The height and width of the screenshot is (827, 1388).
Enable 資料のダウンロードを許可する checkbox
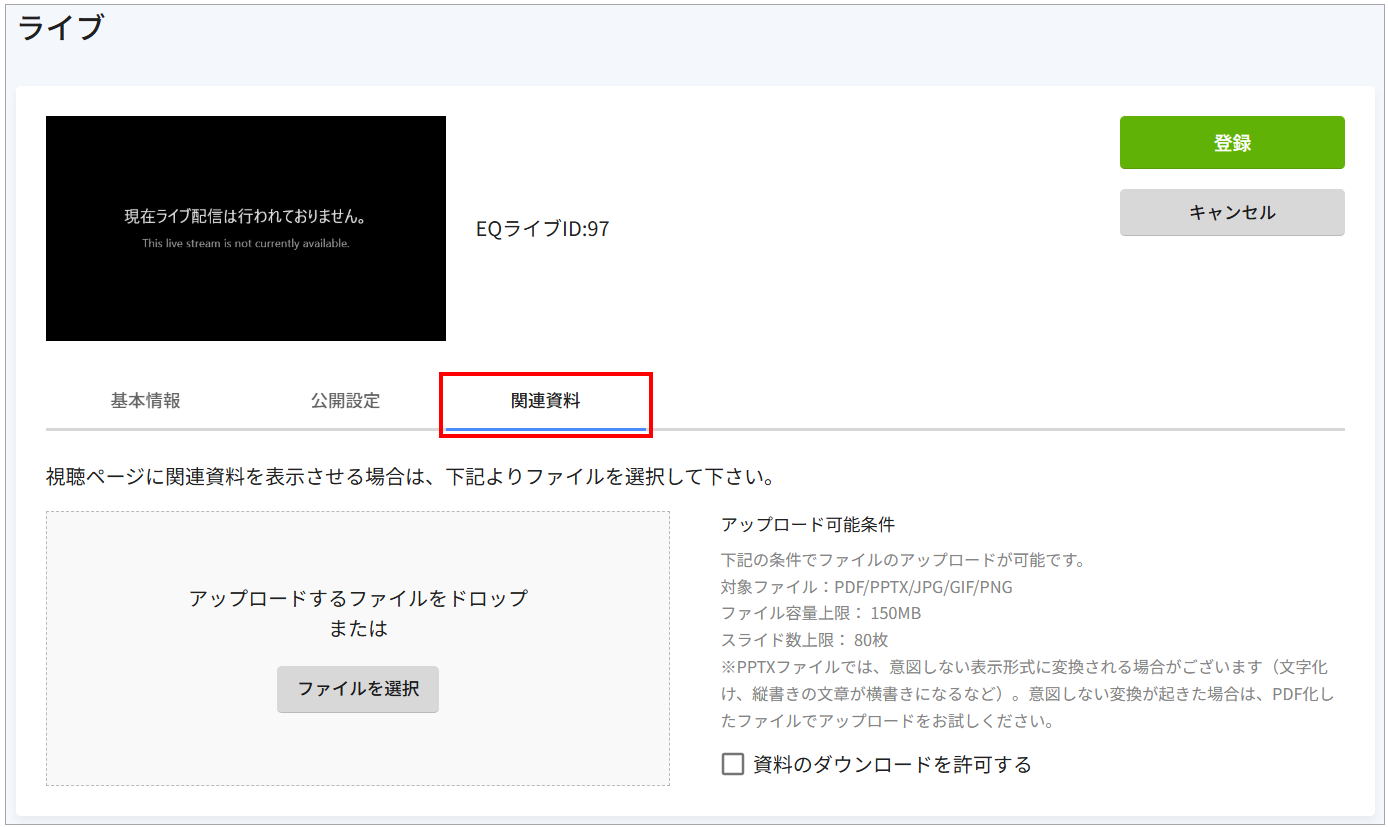(733, 765)
